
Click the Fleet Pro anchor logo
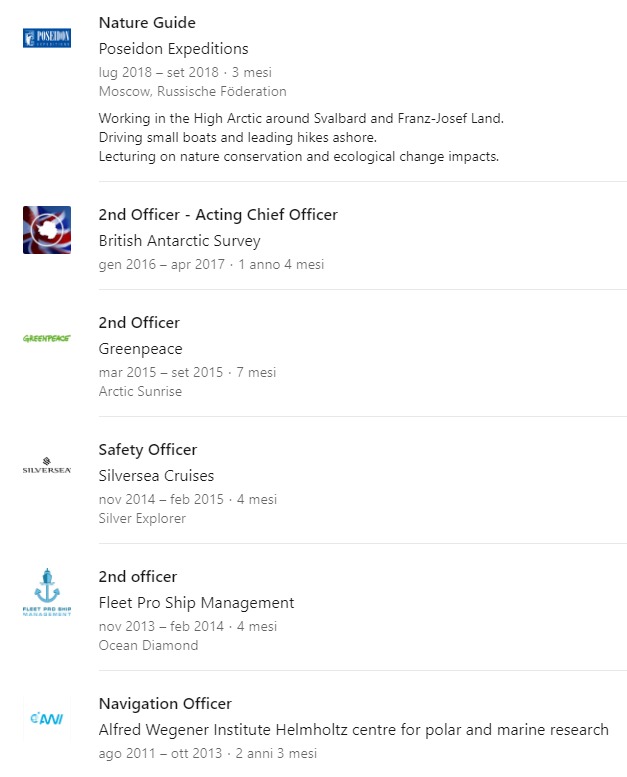tap(47, 592)
